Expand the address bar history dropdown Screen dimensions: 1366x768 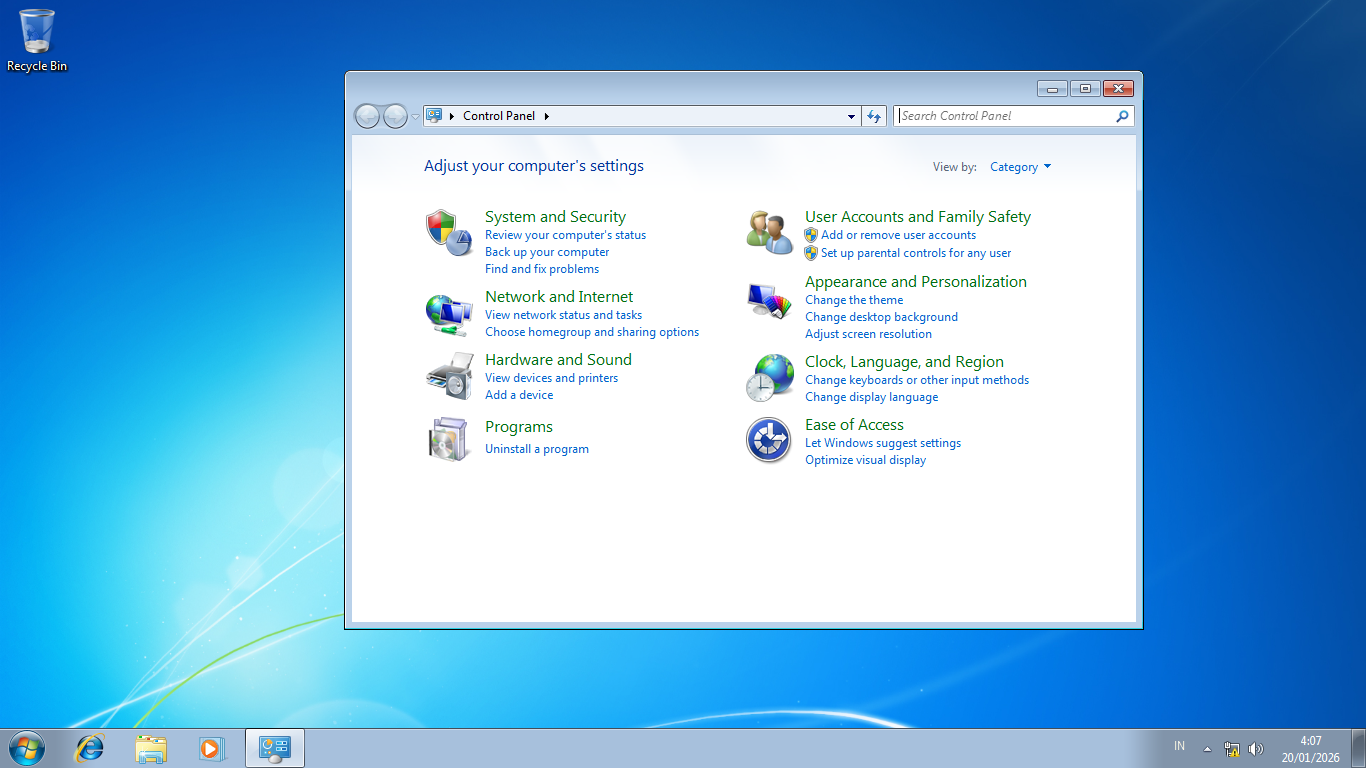pos(851,116)
